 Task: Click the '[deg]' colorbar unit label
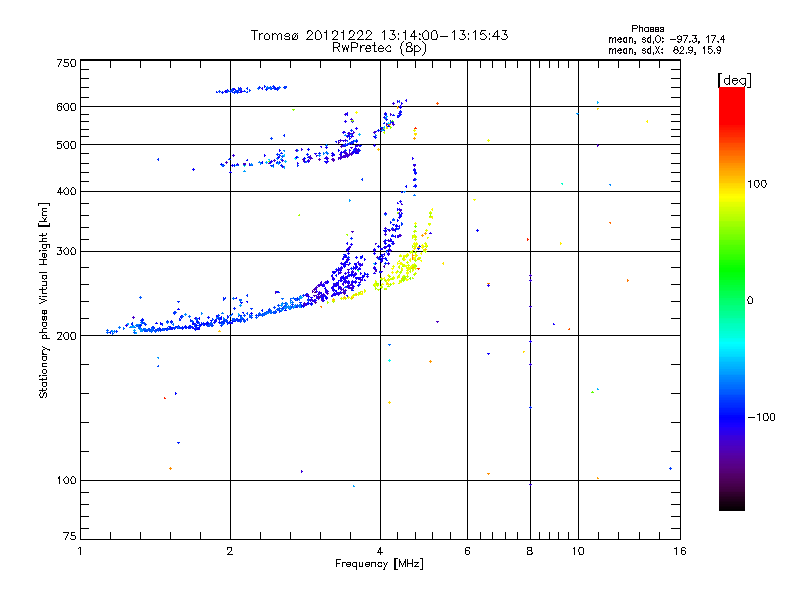coord(734,80)
